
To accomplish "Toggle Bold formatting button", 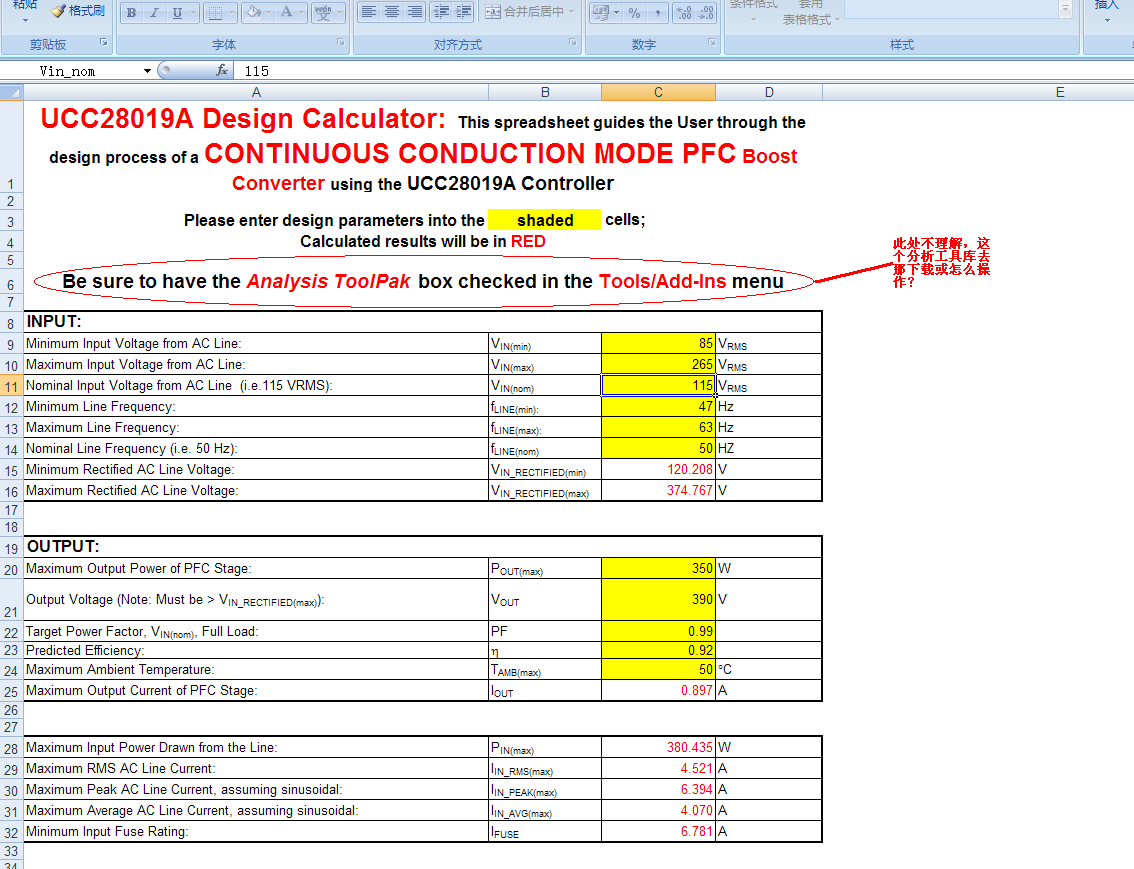I will point(132,12).
